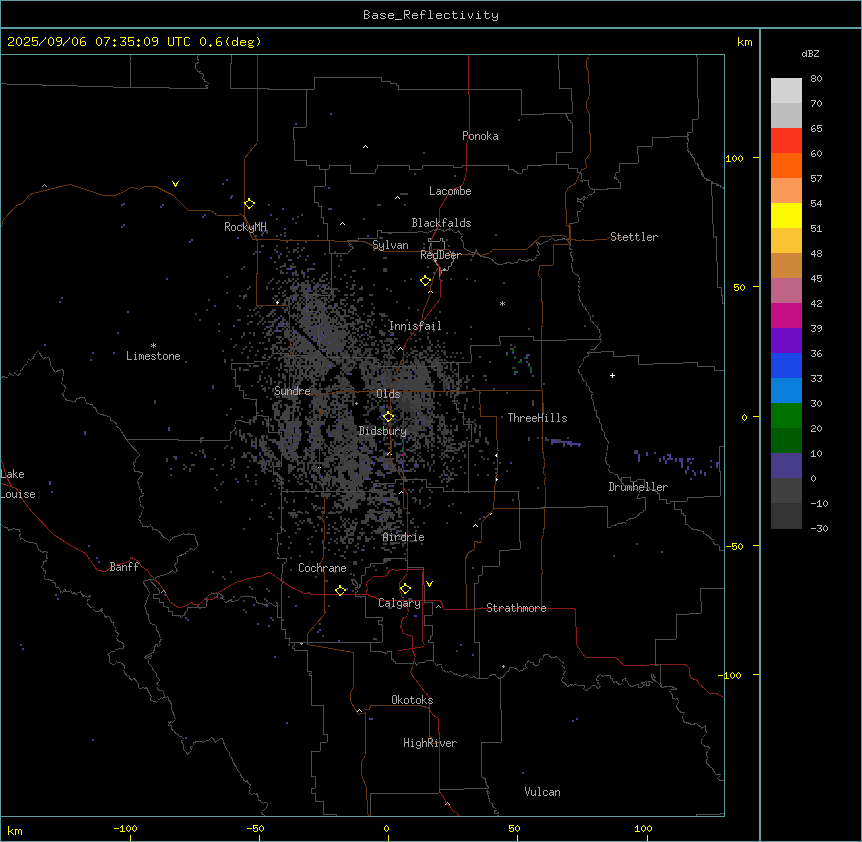
Task: Click the yellow diamond marker above Calgary label
Action: 405,589
